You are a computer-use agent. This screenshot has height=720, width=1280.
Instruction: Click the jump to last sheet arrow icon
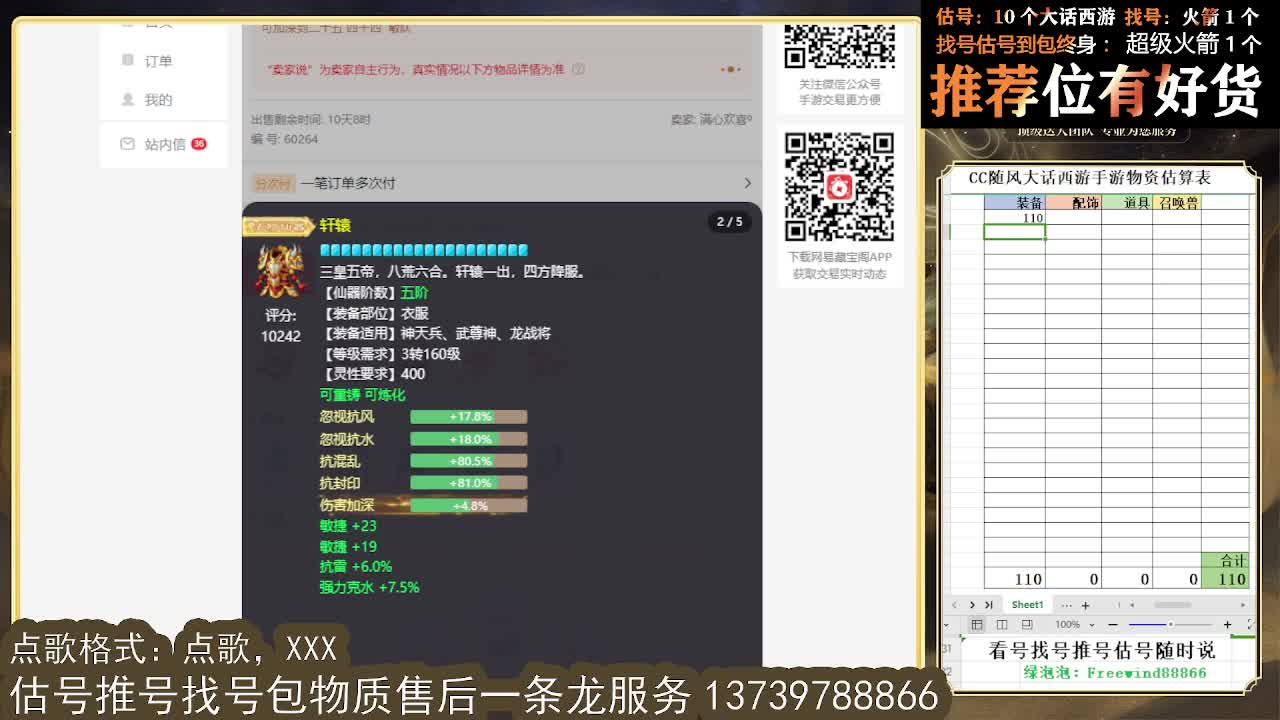[989, 605]
